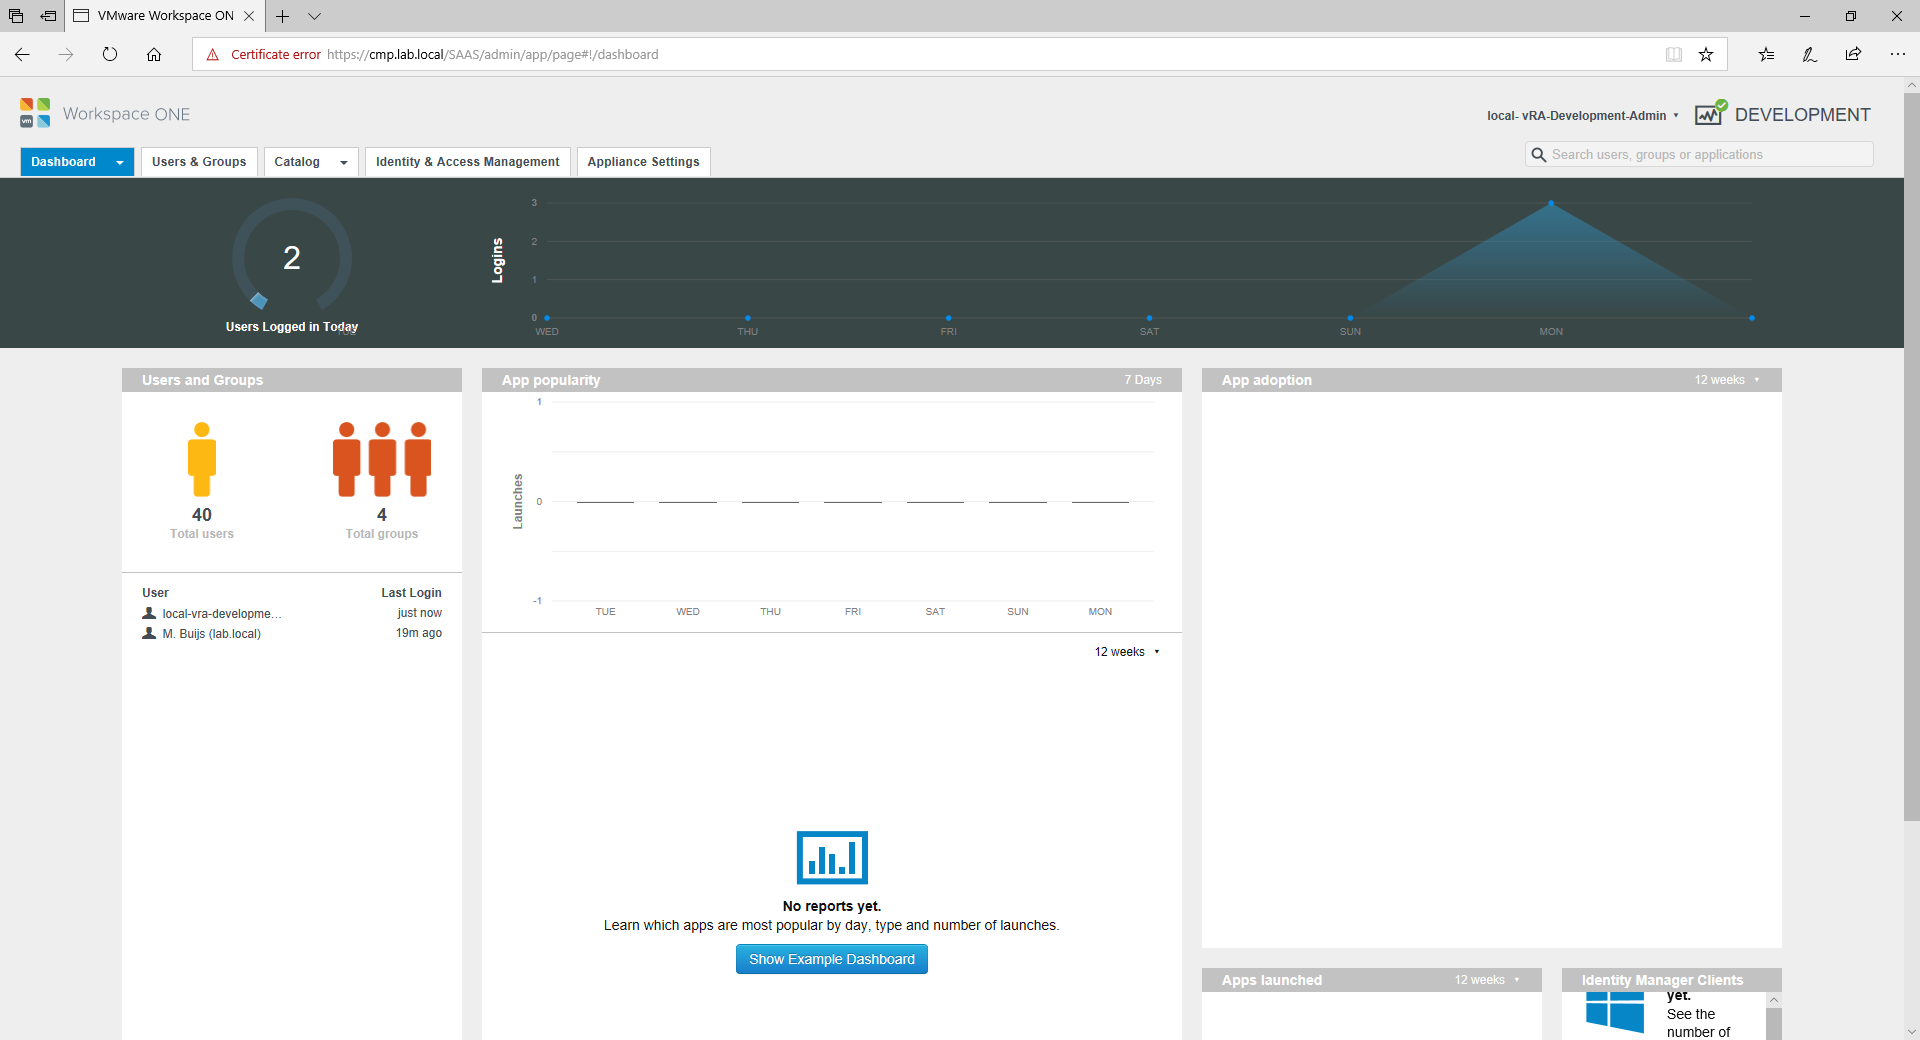Click the set tabs aside icon
The width and height of the screenshot is (1920, 1040).
pyautogui.click(x=48, y=16)
